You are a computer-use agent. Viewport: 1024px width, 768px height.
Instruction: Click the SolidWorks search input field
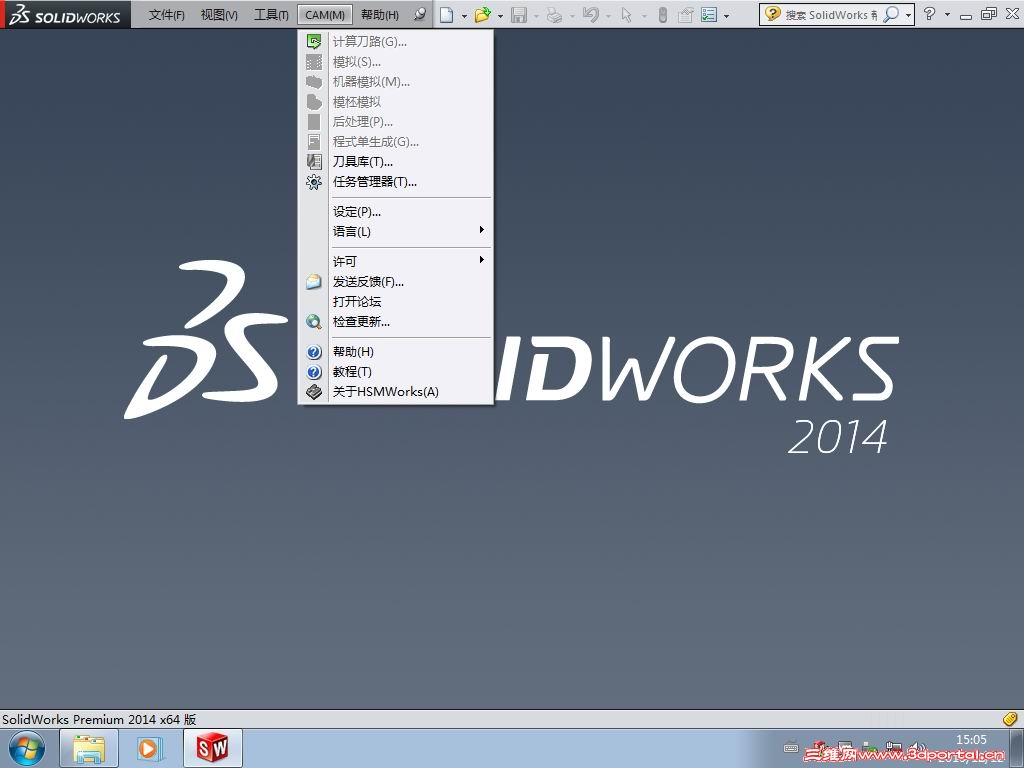(831, 14)
